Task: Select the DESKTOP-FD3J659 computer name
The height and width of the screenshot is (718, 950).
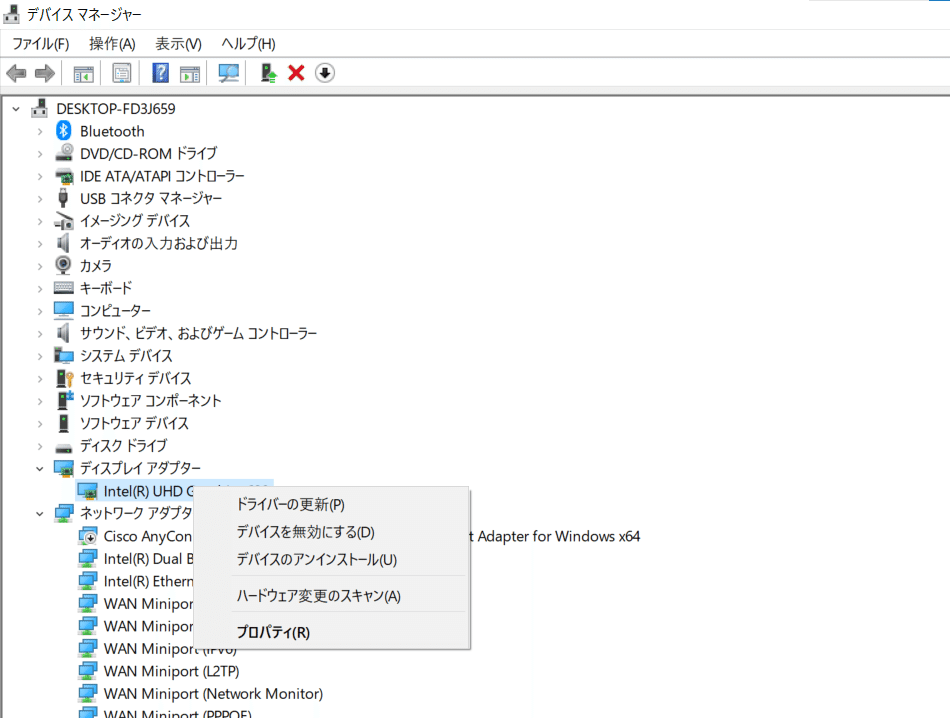Action: tap(116, 109)
